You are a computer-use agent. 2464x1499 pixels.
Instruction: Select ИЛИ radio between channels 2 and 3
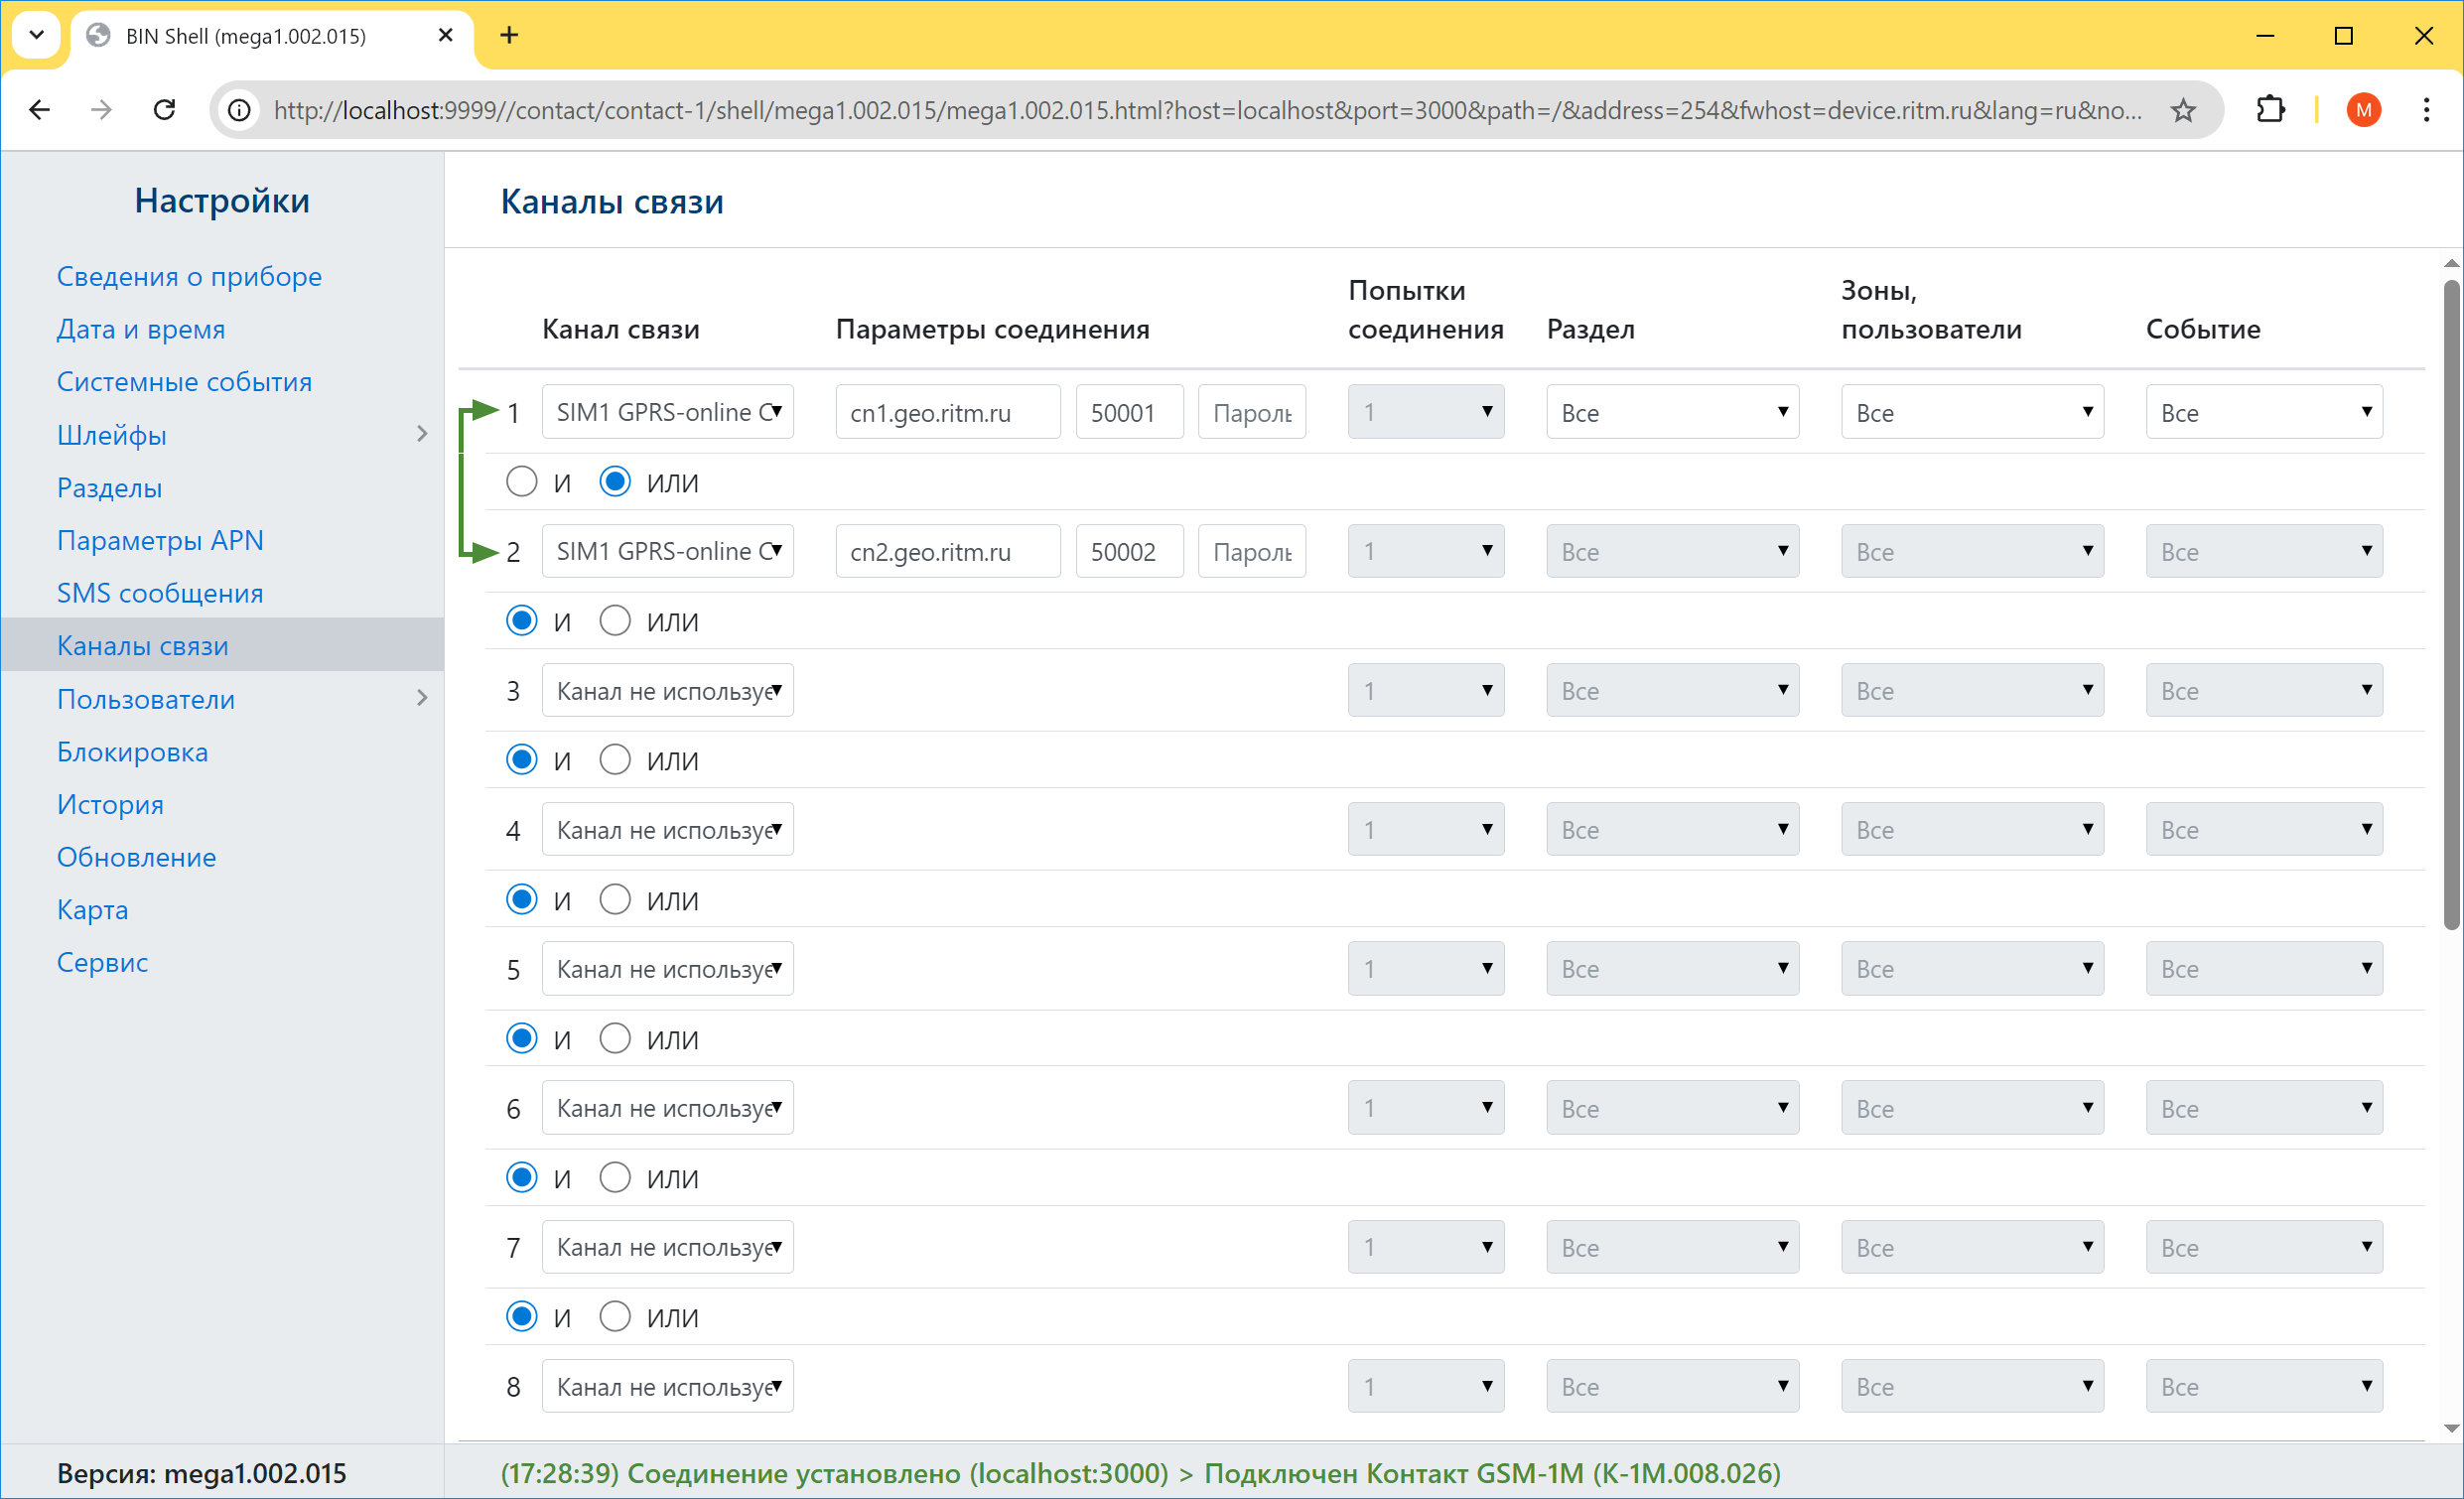pyautogui.click(x=614, y=621)
